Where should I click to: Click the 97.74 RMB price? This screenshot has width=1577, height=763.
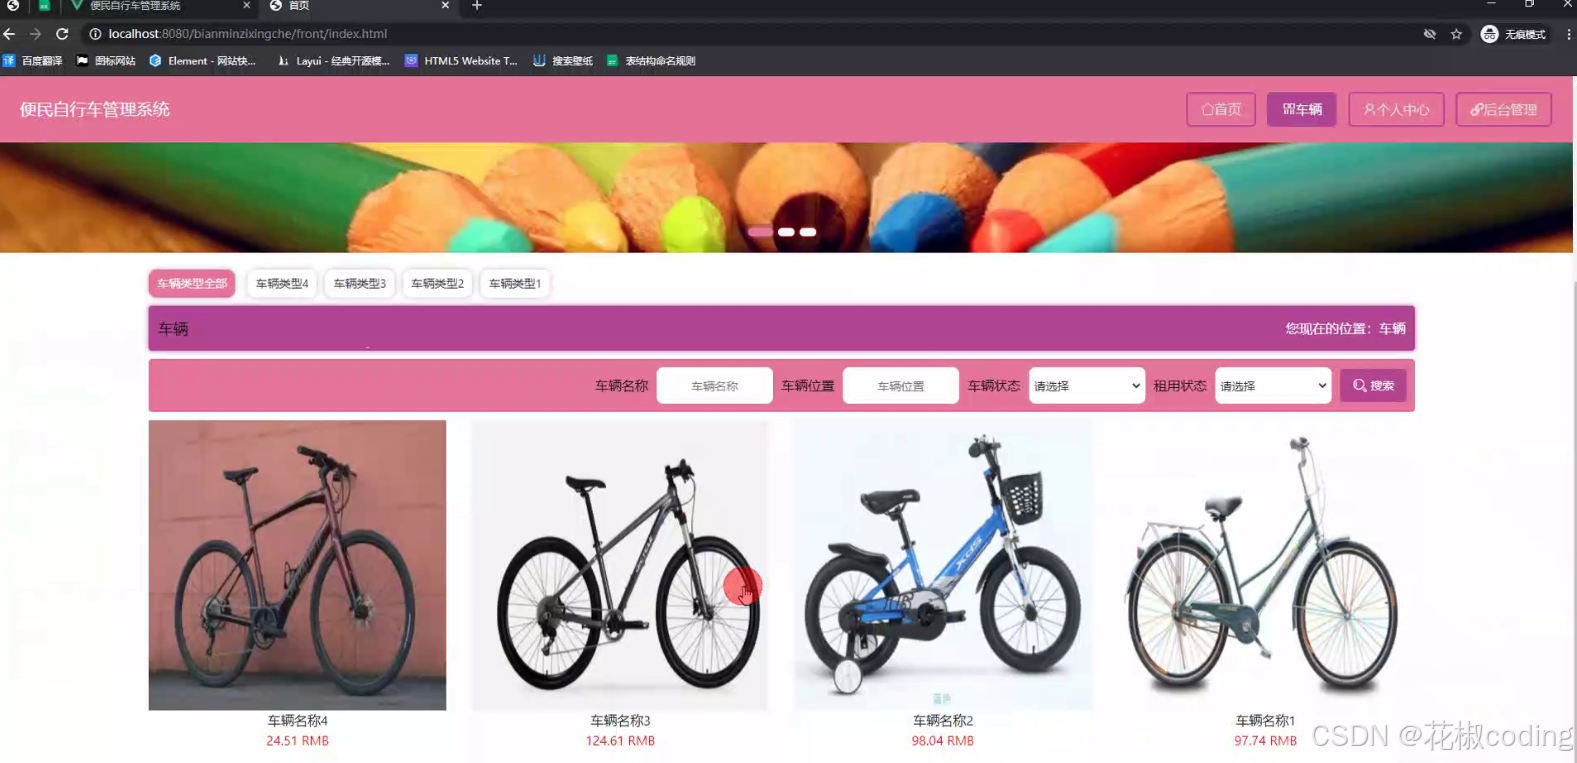(1265, 741)
